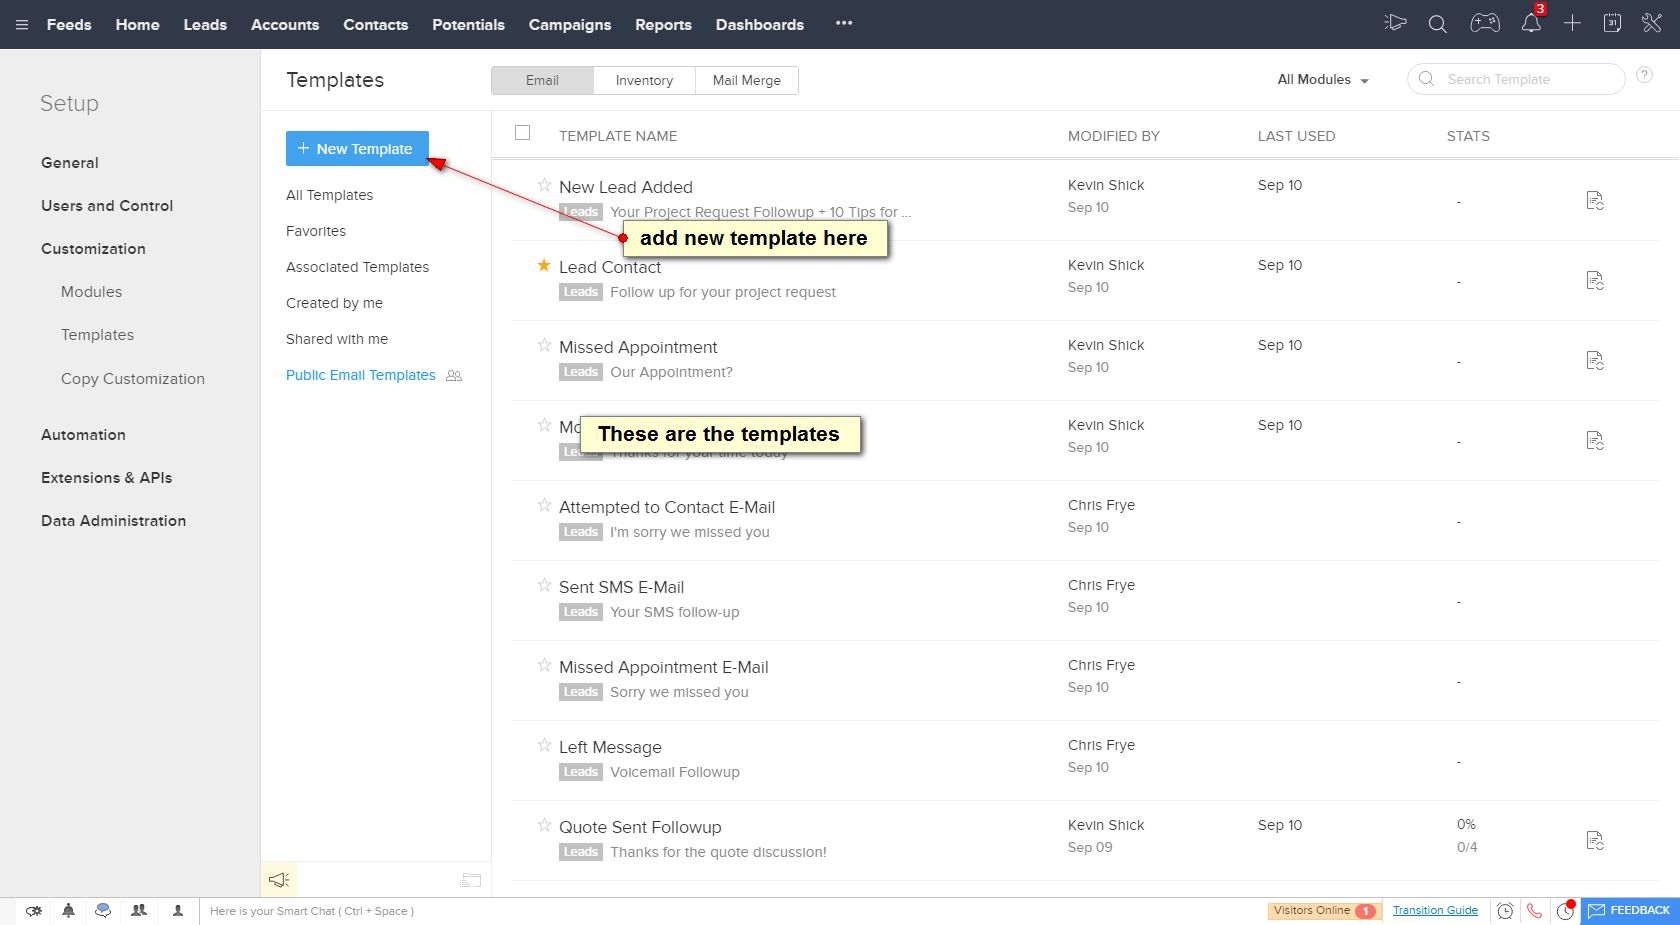This screenshot has width=1680, height=925.
Task: Open the notifications bell icon
Action: point(1531,24)
